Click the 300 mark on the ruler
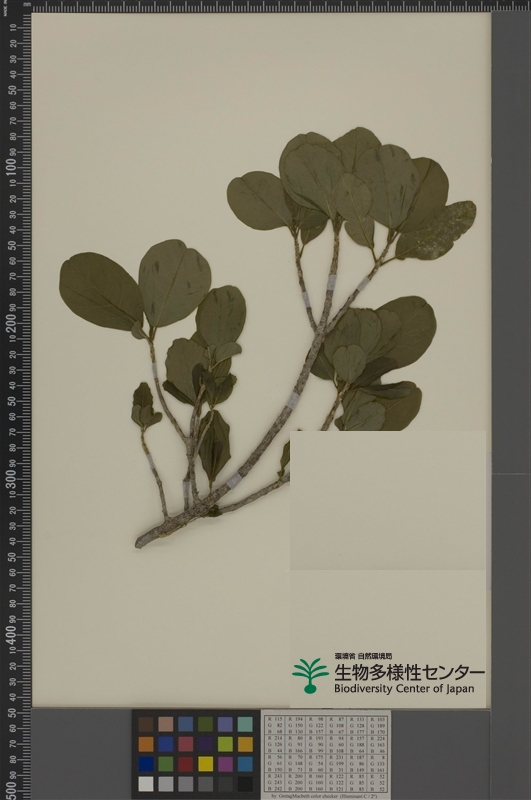The width and height of the screenshot is (531, 800). (x=10, y=479)
